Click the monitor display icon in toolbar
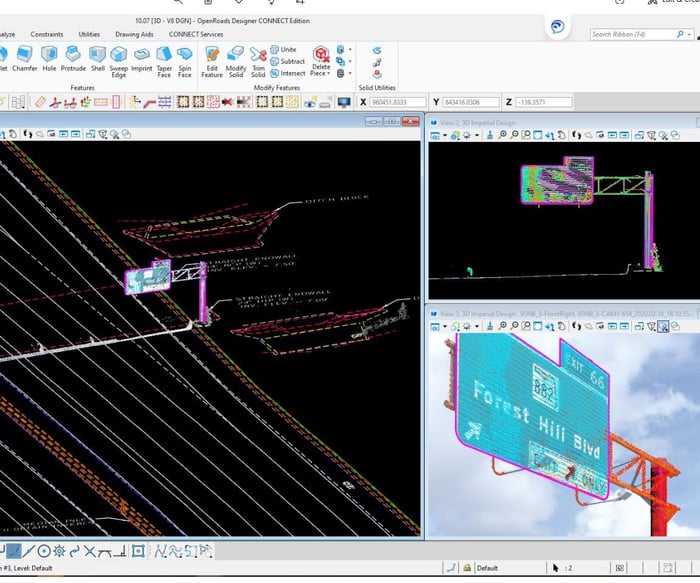 tap(344, 103)
